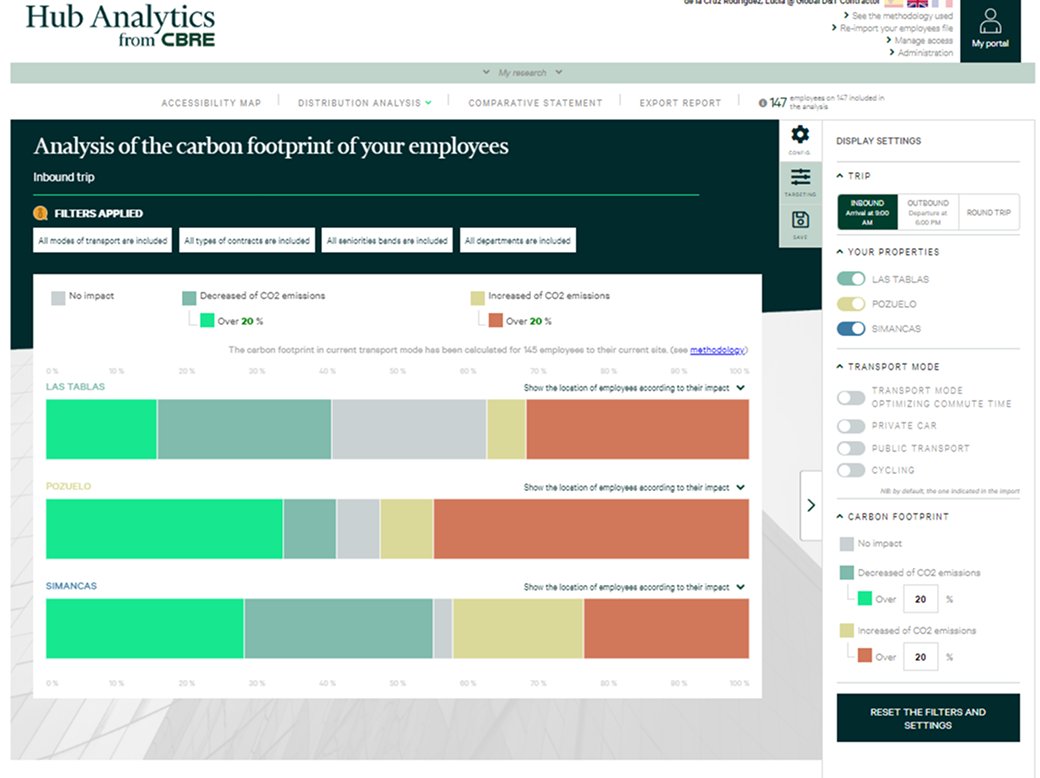
Task: Enable the Public Transport toggle
Action: (851, 448)
